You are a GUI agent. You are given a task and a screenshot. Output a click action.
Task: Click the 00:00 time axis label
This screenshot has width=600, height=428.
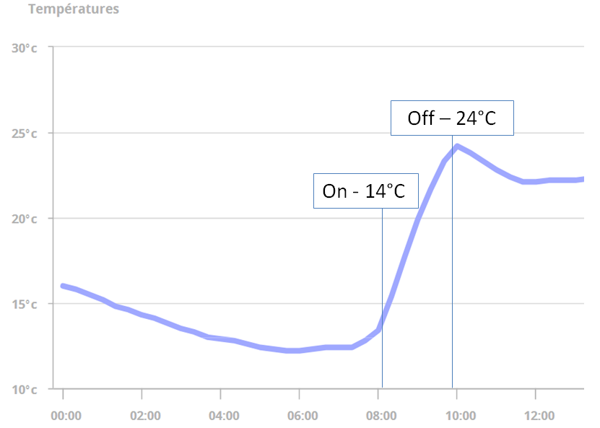tap(66, 415)
